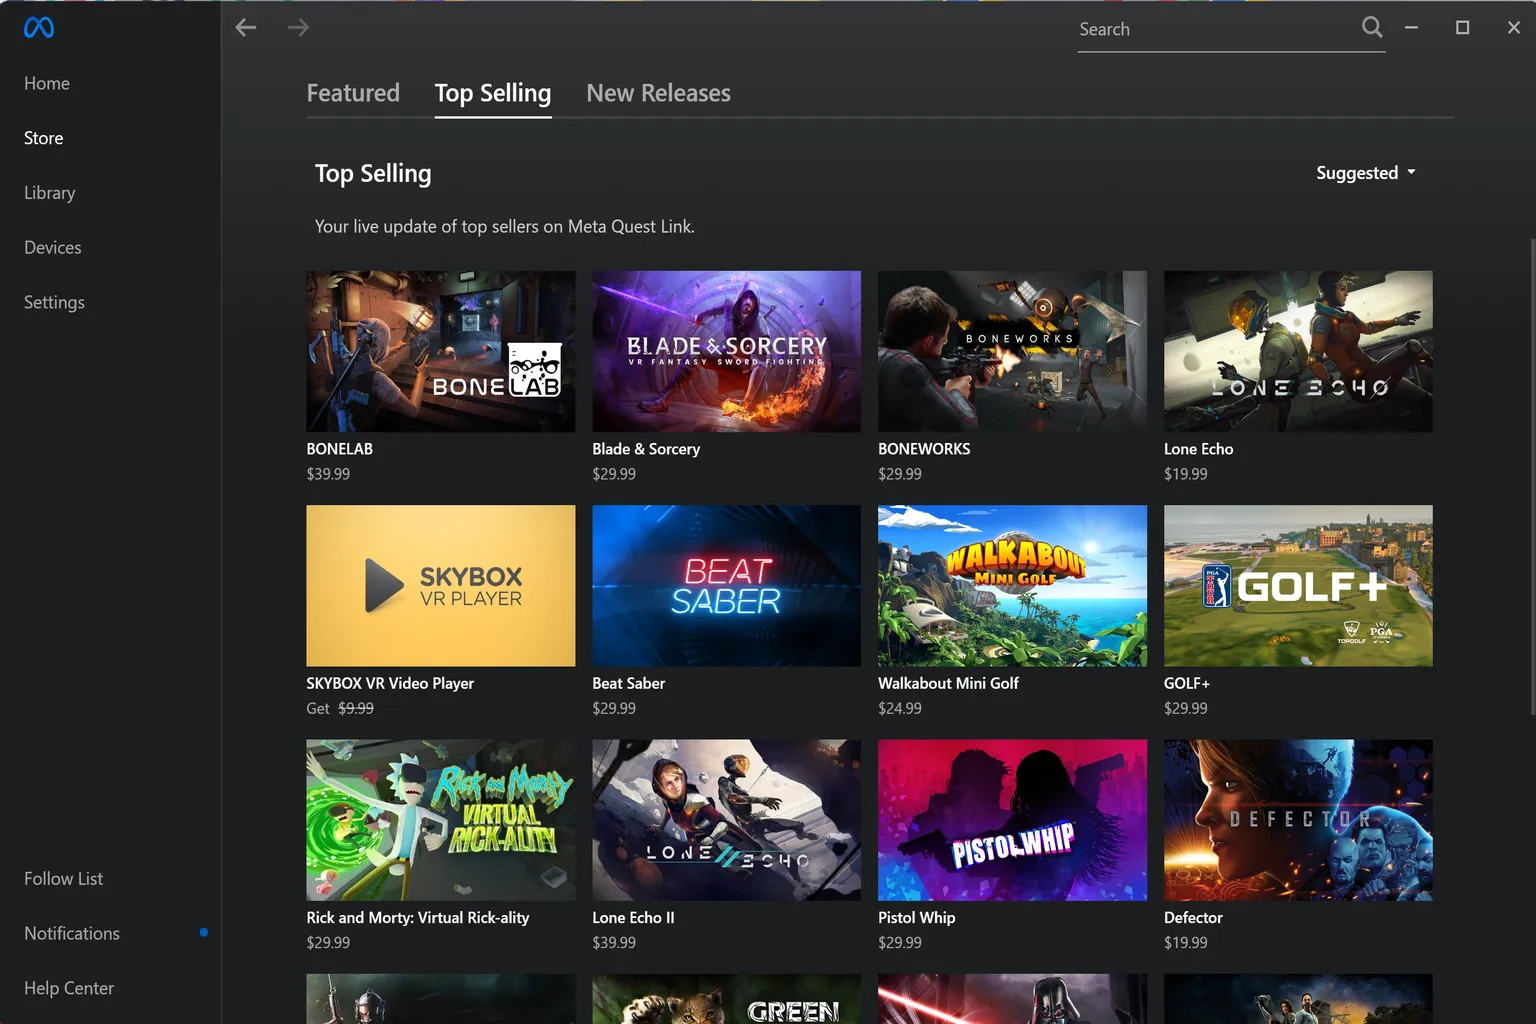Select the Top Selling tab
The height and width of the screenshot is (1024, 1536).
[x=493, y=93]
